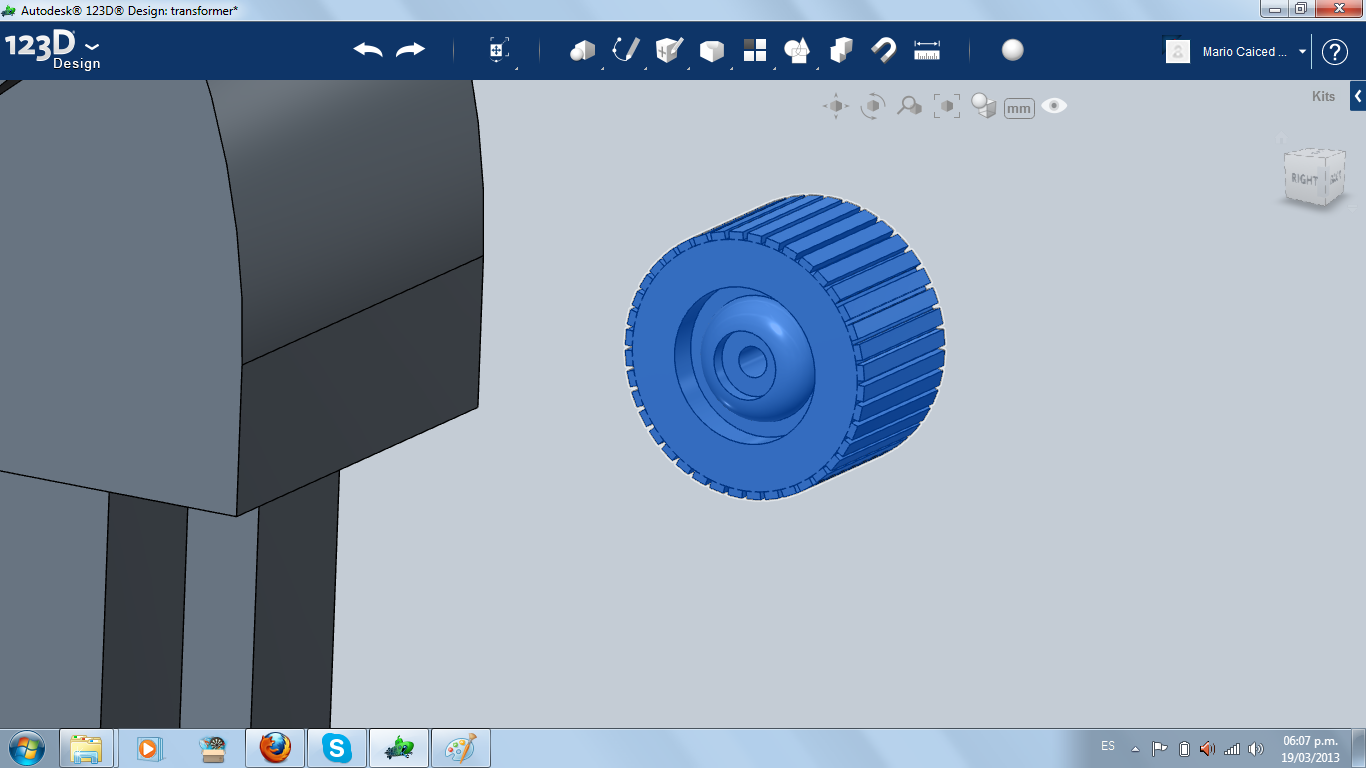The image size is (1366, 768).
Task: Open the Pattern tool menu
Action: point(754,50)
